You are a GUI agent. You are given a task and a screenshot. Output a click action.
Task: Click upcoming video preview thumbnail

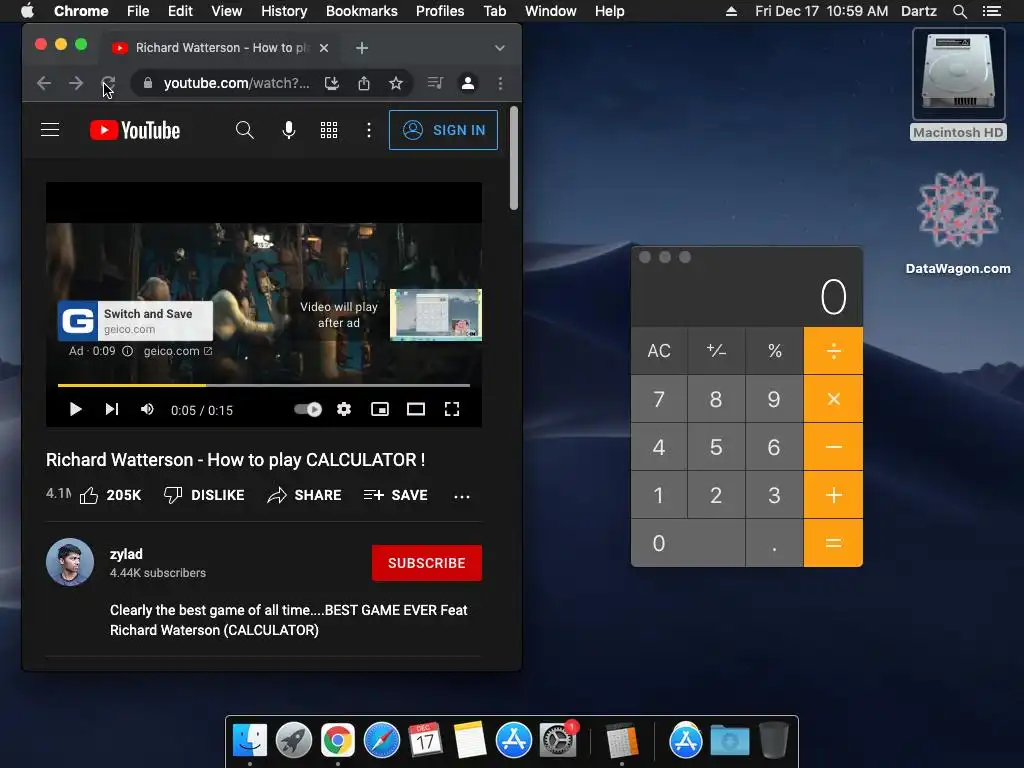point(436,315)
